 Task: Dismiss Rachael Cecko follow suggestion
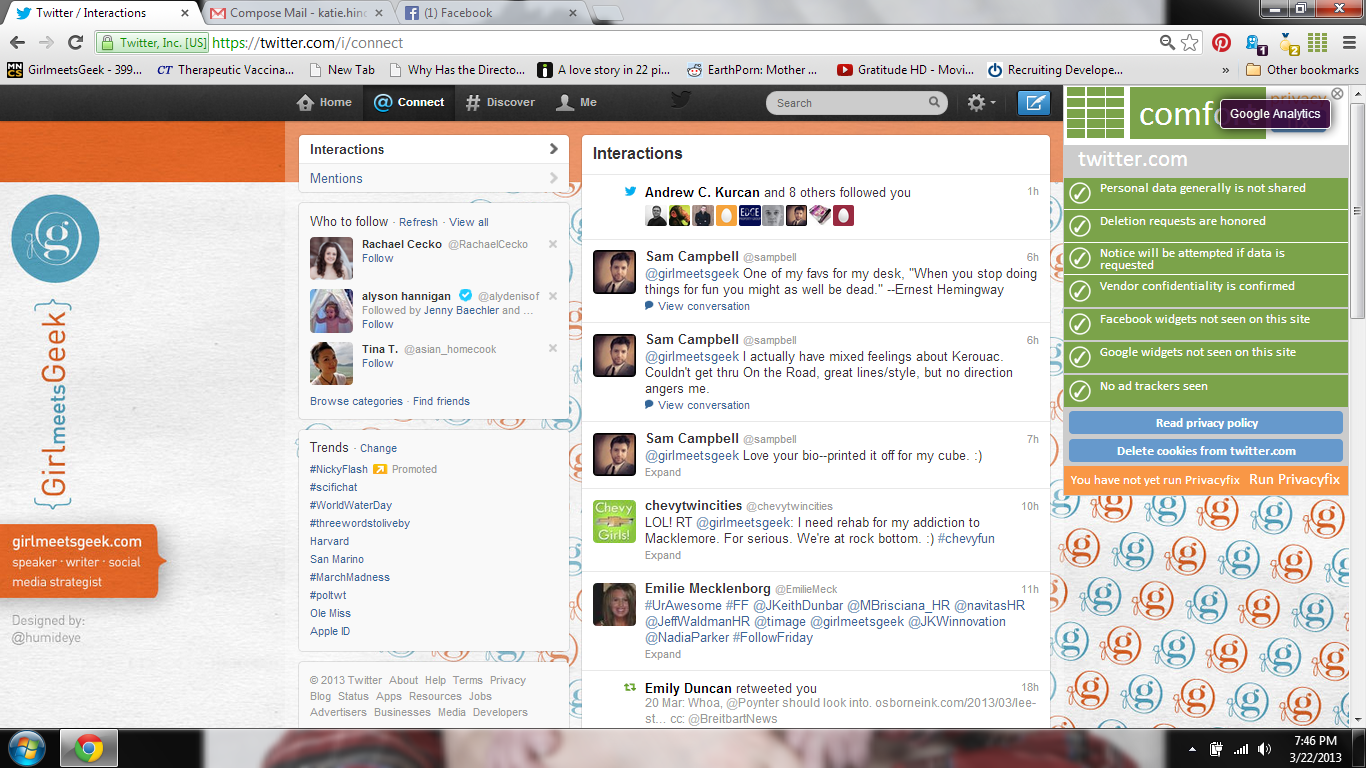(553, 244)
